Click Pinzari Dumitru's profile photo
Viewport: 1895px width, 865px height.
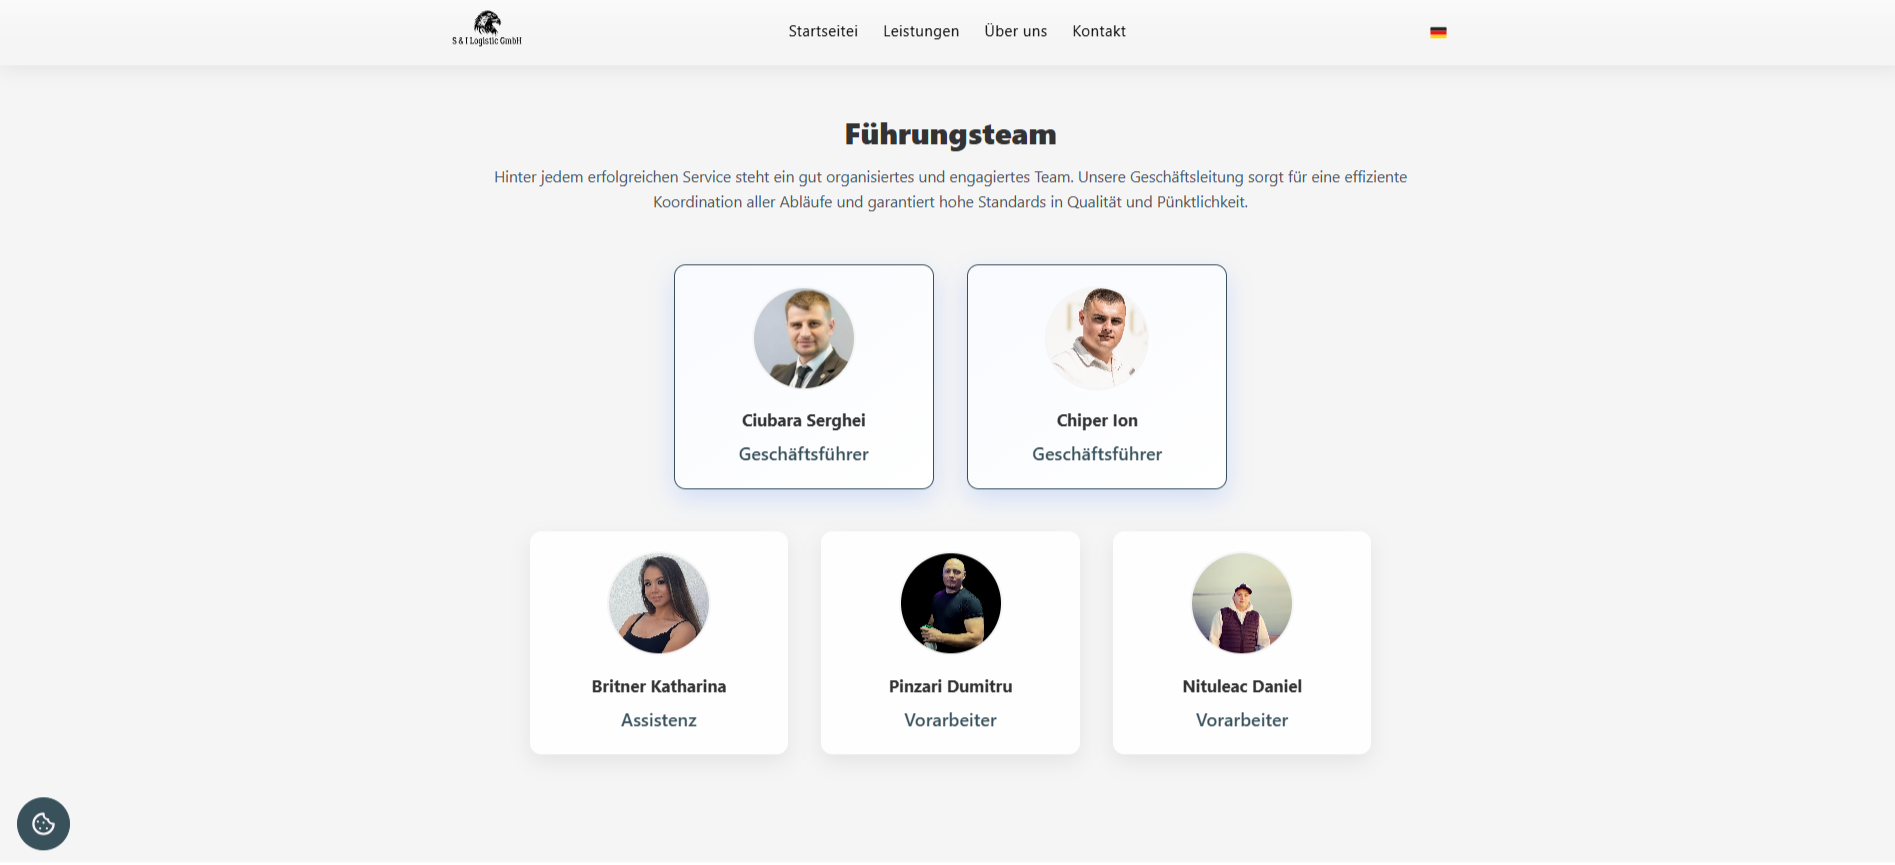click(x=951, y=603)
